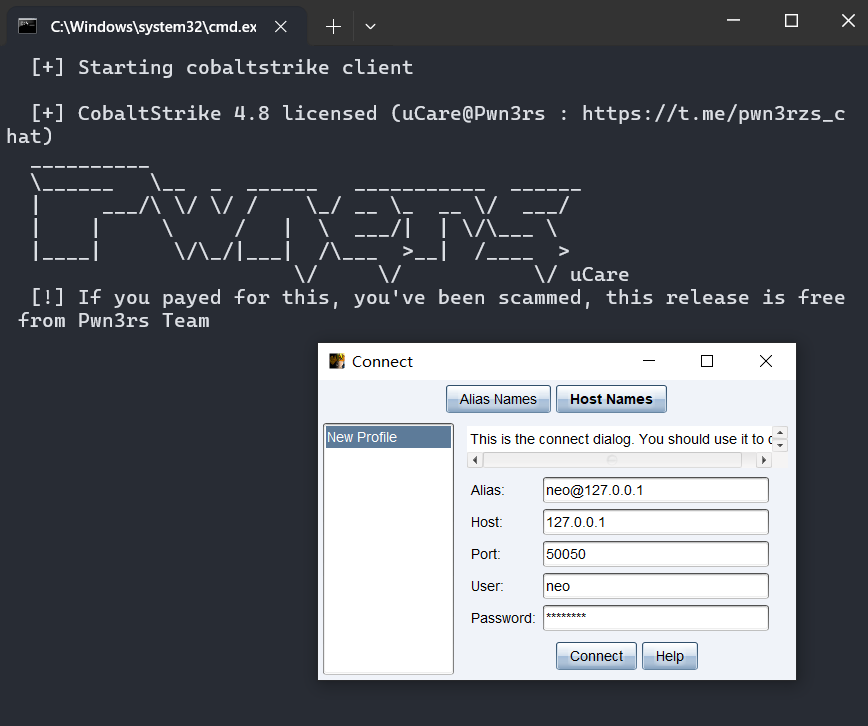This screenshot has width=868, height=726.
Task: Select the cmd.exe terminal tab
Action: click(x=156, y=27)
